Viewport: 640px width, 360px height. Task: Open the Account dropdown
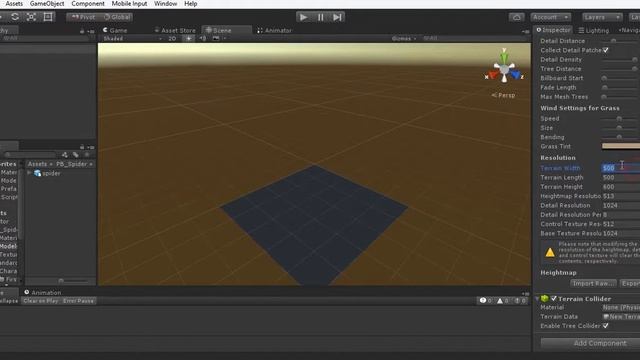[550, 17]
